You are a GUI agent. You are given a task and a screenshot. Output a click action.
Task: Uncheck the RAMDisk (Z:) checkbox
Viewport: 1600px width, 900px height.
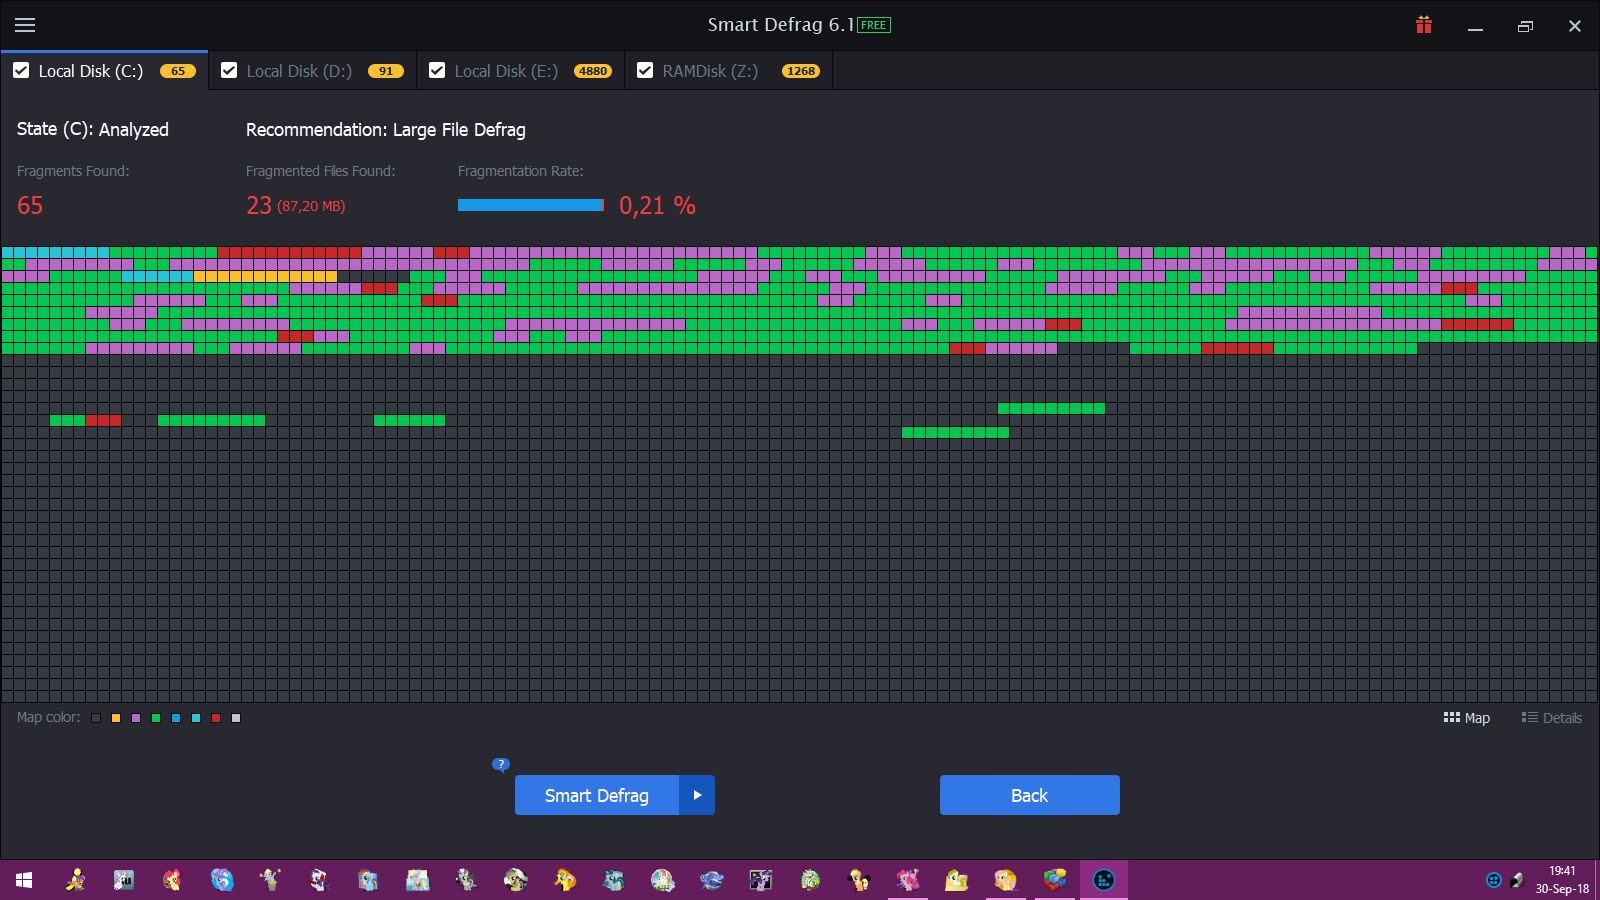(645, 70)
